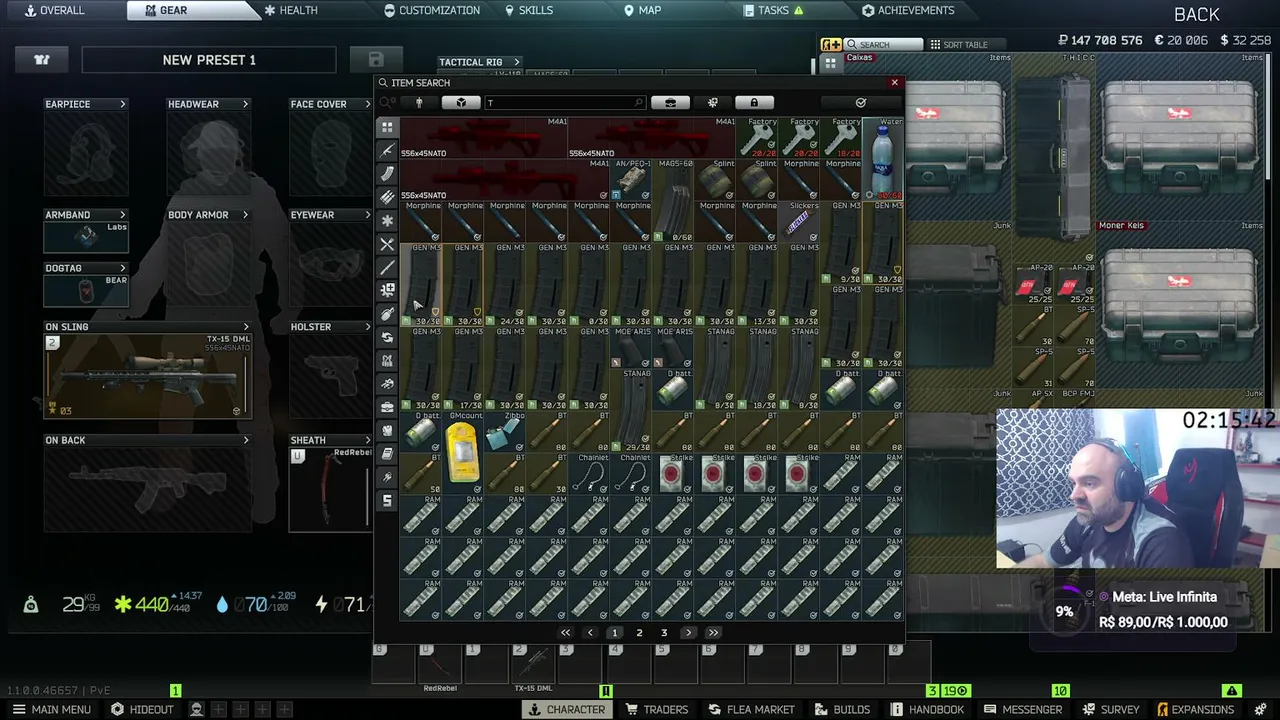The width and height of the screenshot is (1280, 720).
Task: Toggle the stash box search filter
Action: pyautogui.click(x=461, y=103)
